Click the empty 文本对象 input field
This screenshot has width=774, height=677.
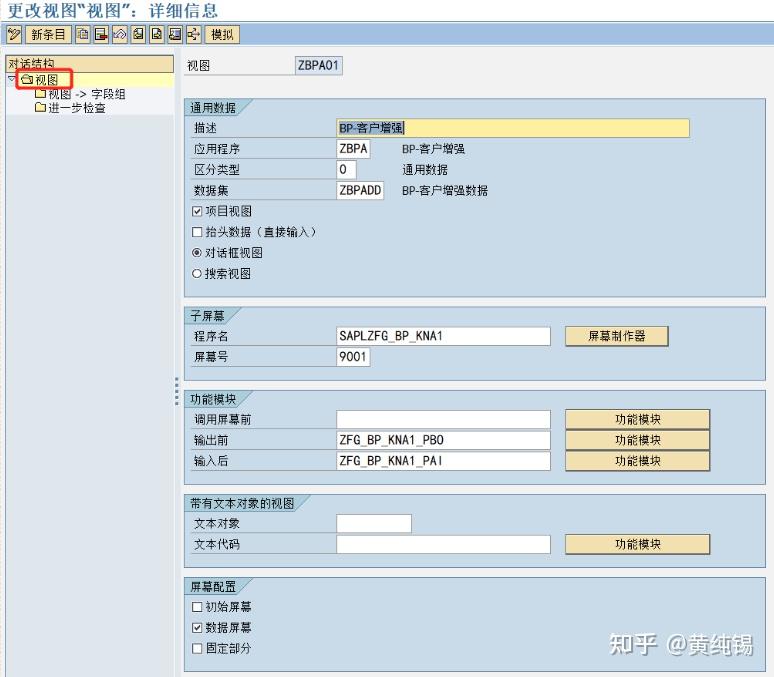[x=374, y=523]
